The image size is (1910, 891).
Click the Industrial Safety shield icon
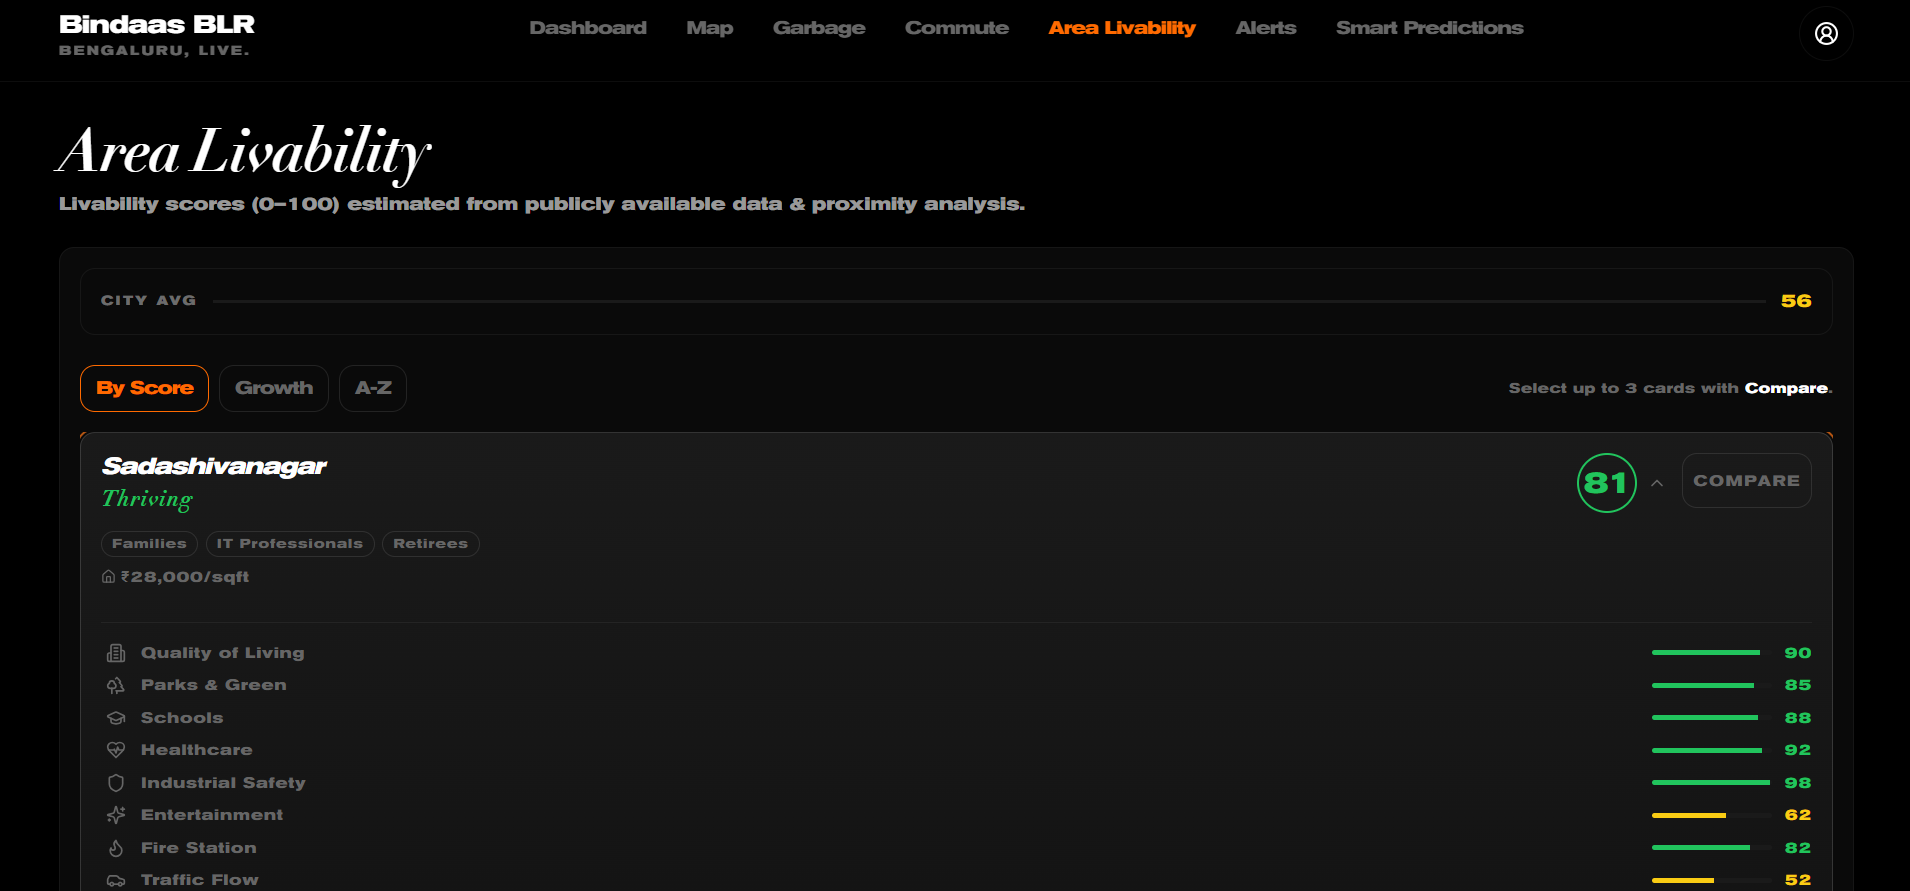(x=116, y=783)
